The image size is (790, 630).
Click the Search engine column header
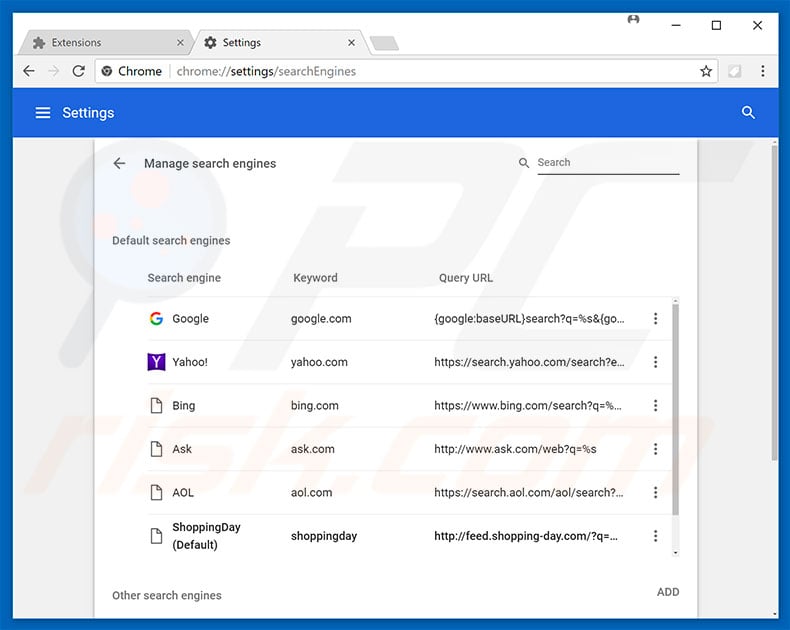click(x=184, y=278)
